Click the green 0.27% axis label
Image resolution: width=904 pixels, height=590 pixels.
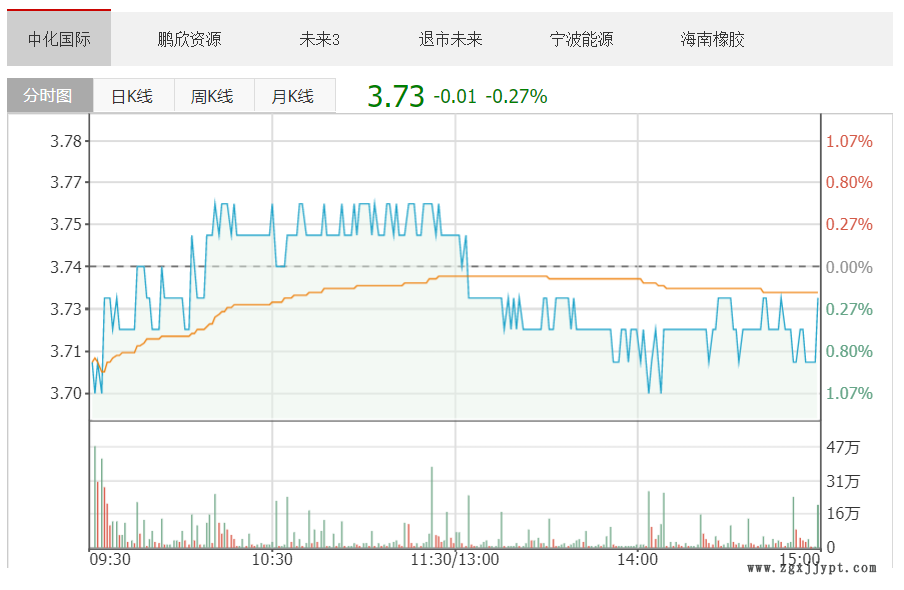click(849, 309)
